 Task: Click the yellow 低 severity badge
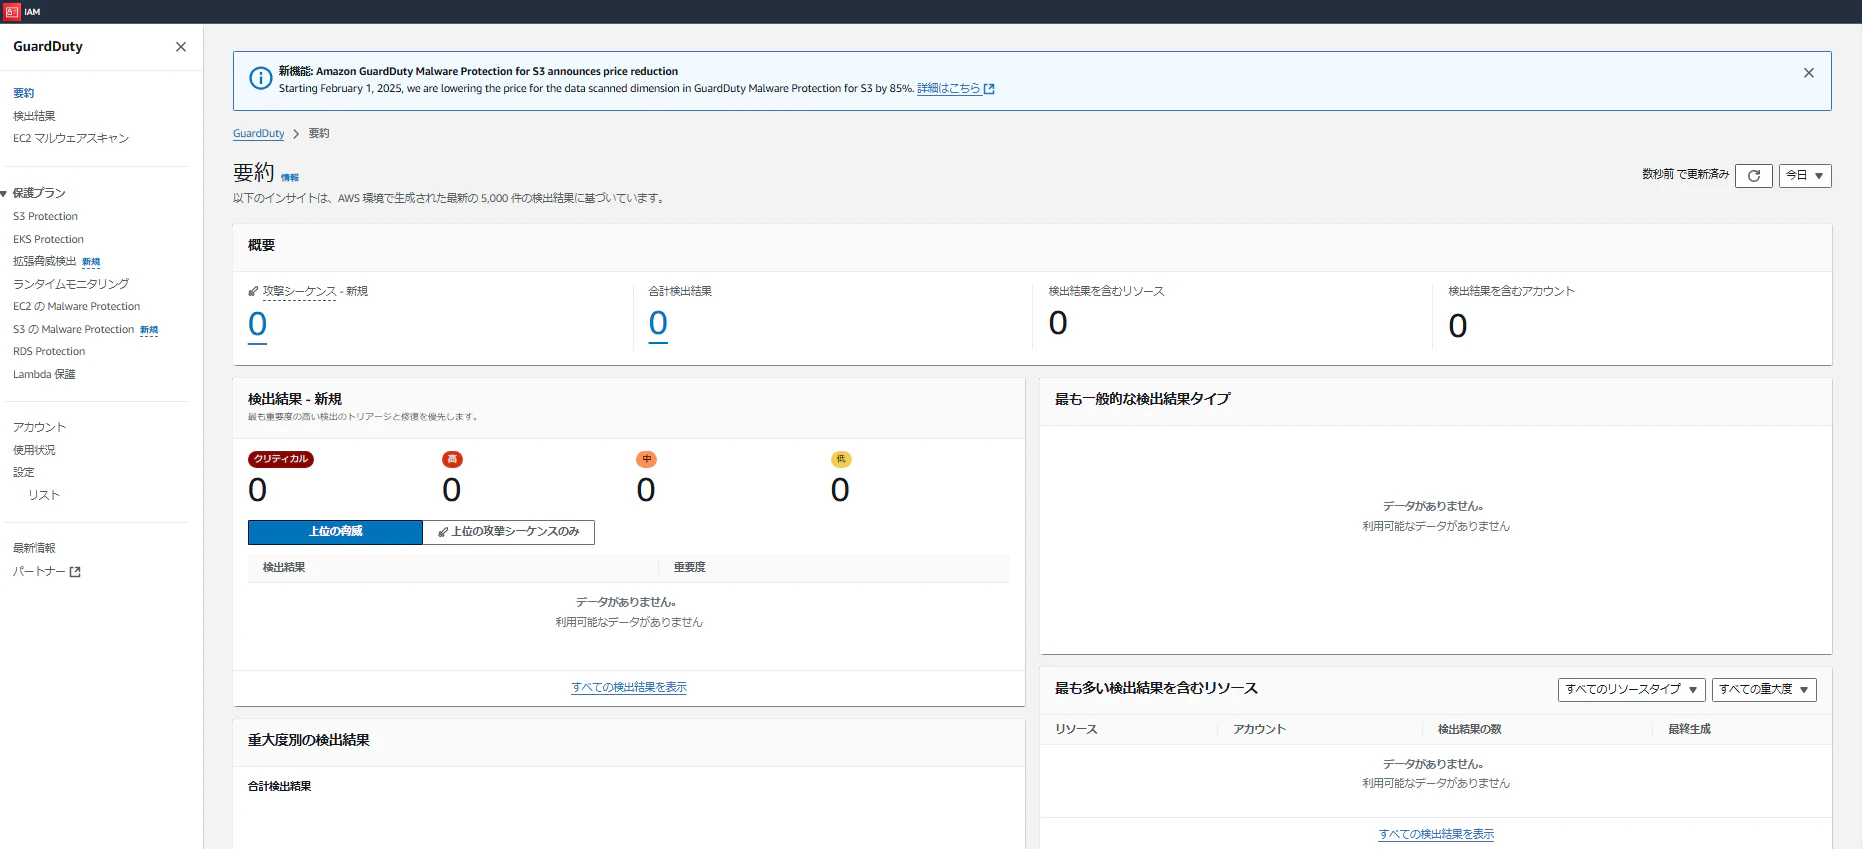click(x=841, y=459)
